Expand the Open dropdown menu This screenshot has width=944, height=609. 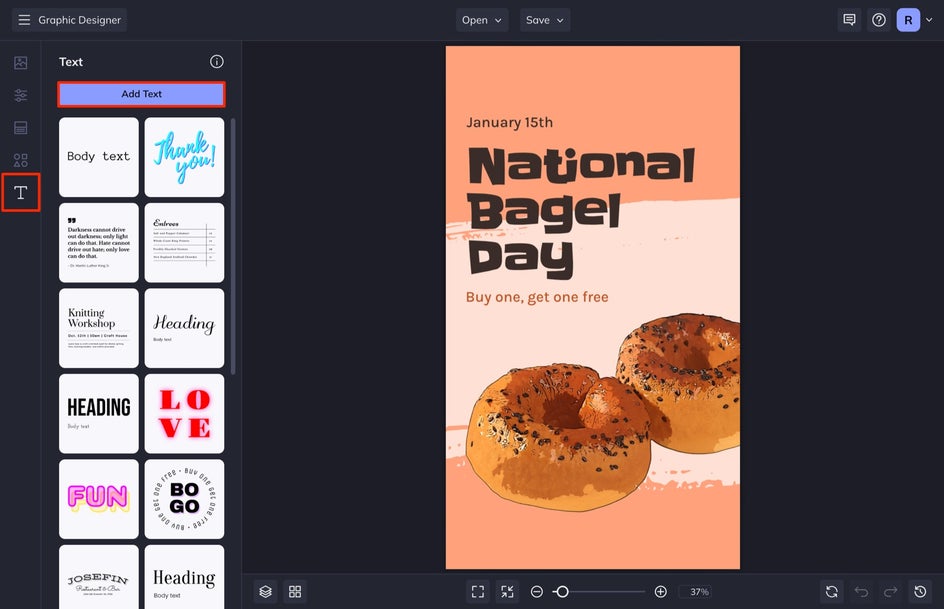point(482,20)
